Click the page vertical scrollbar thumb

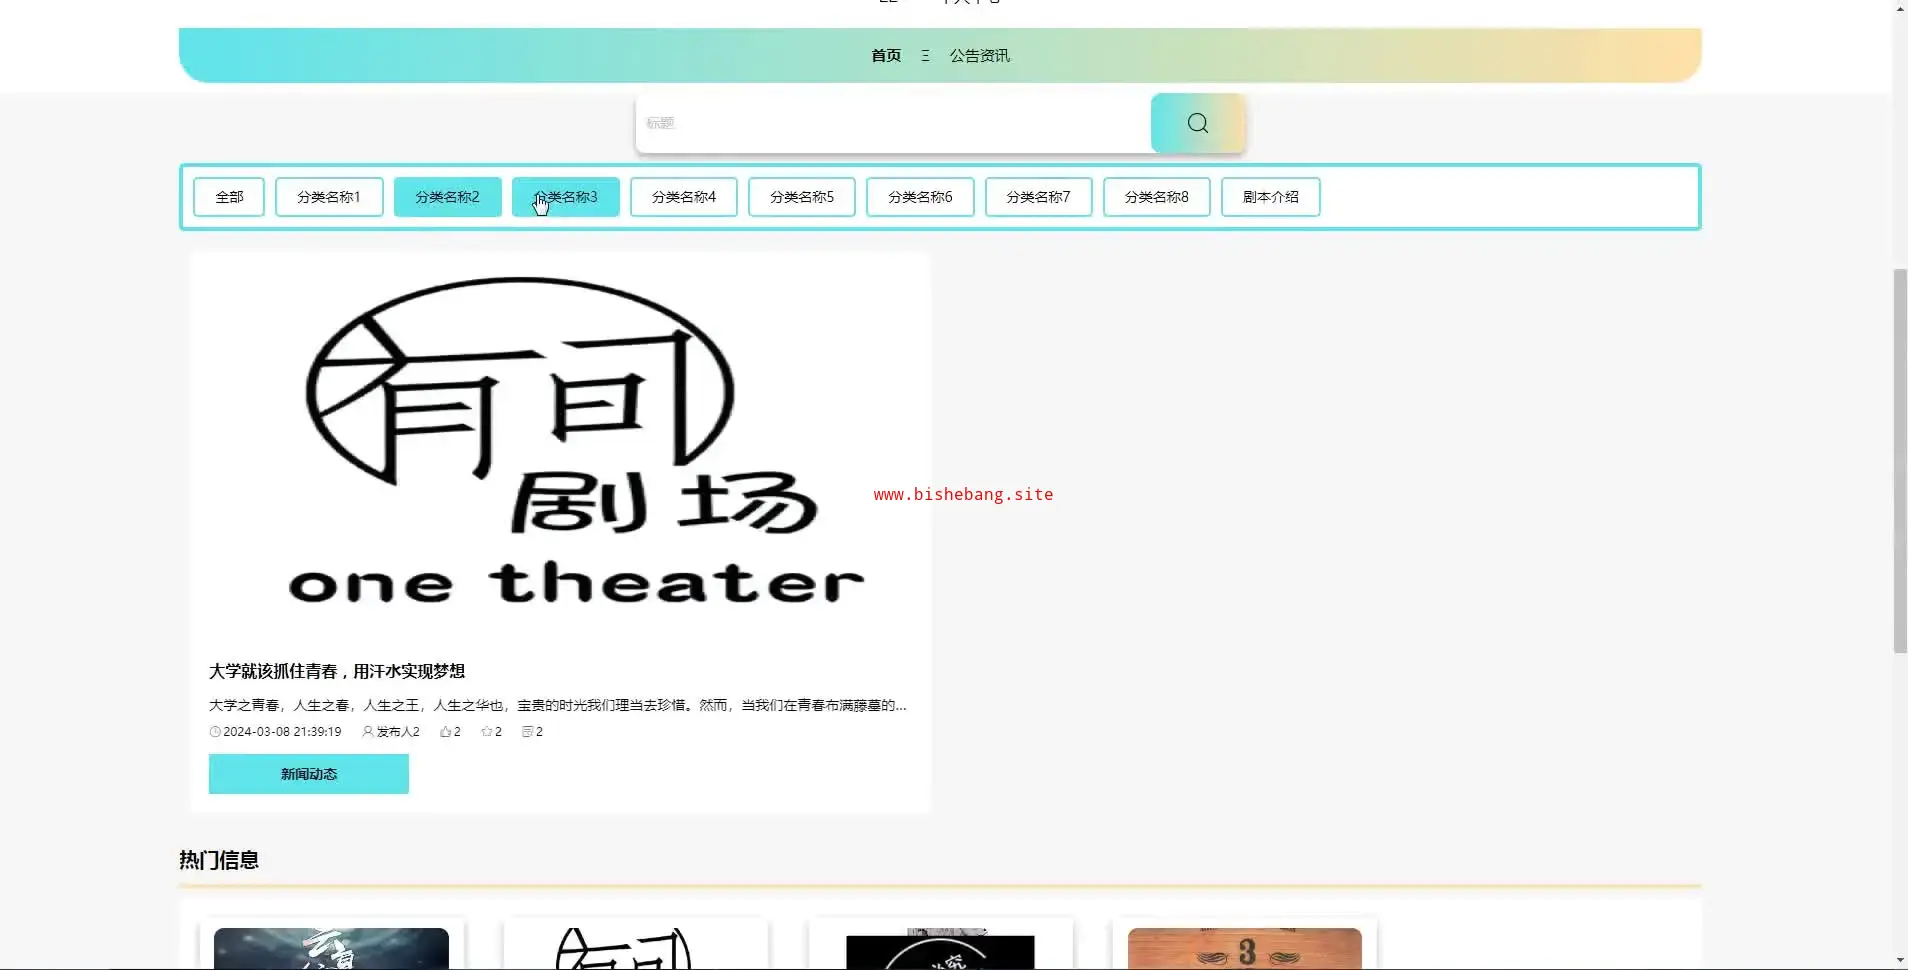pos(1900,460)
